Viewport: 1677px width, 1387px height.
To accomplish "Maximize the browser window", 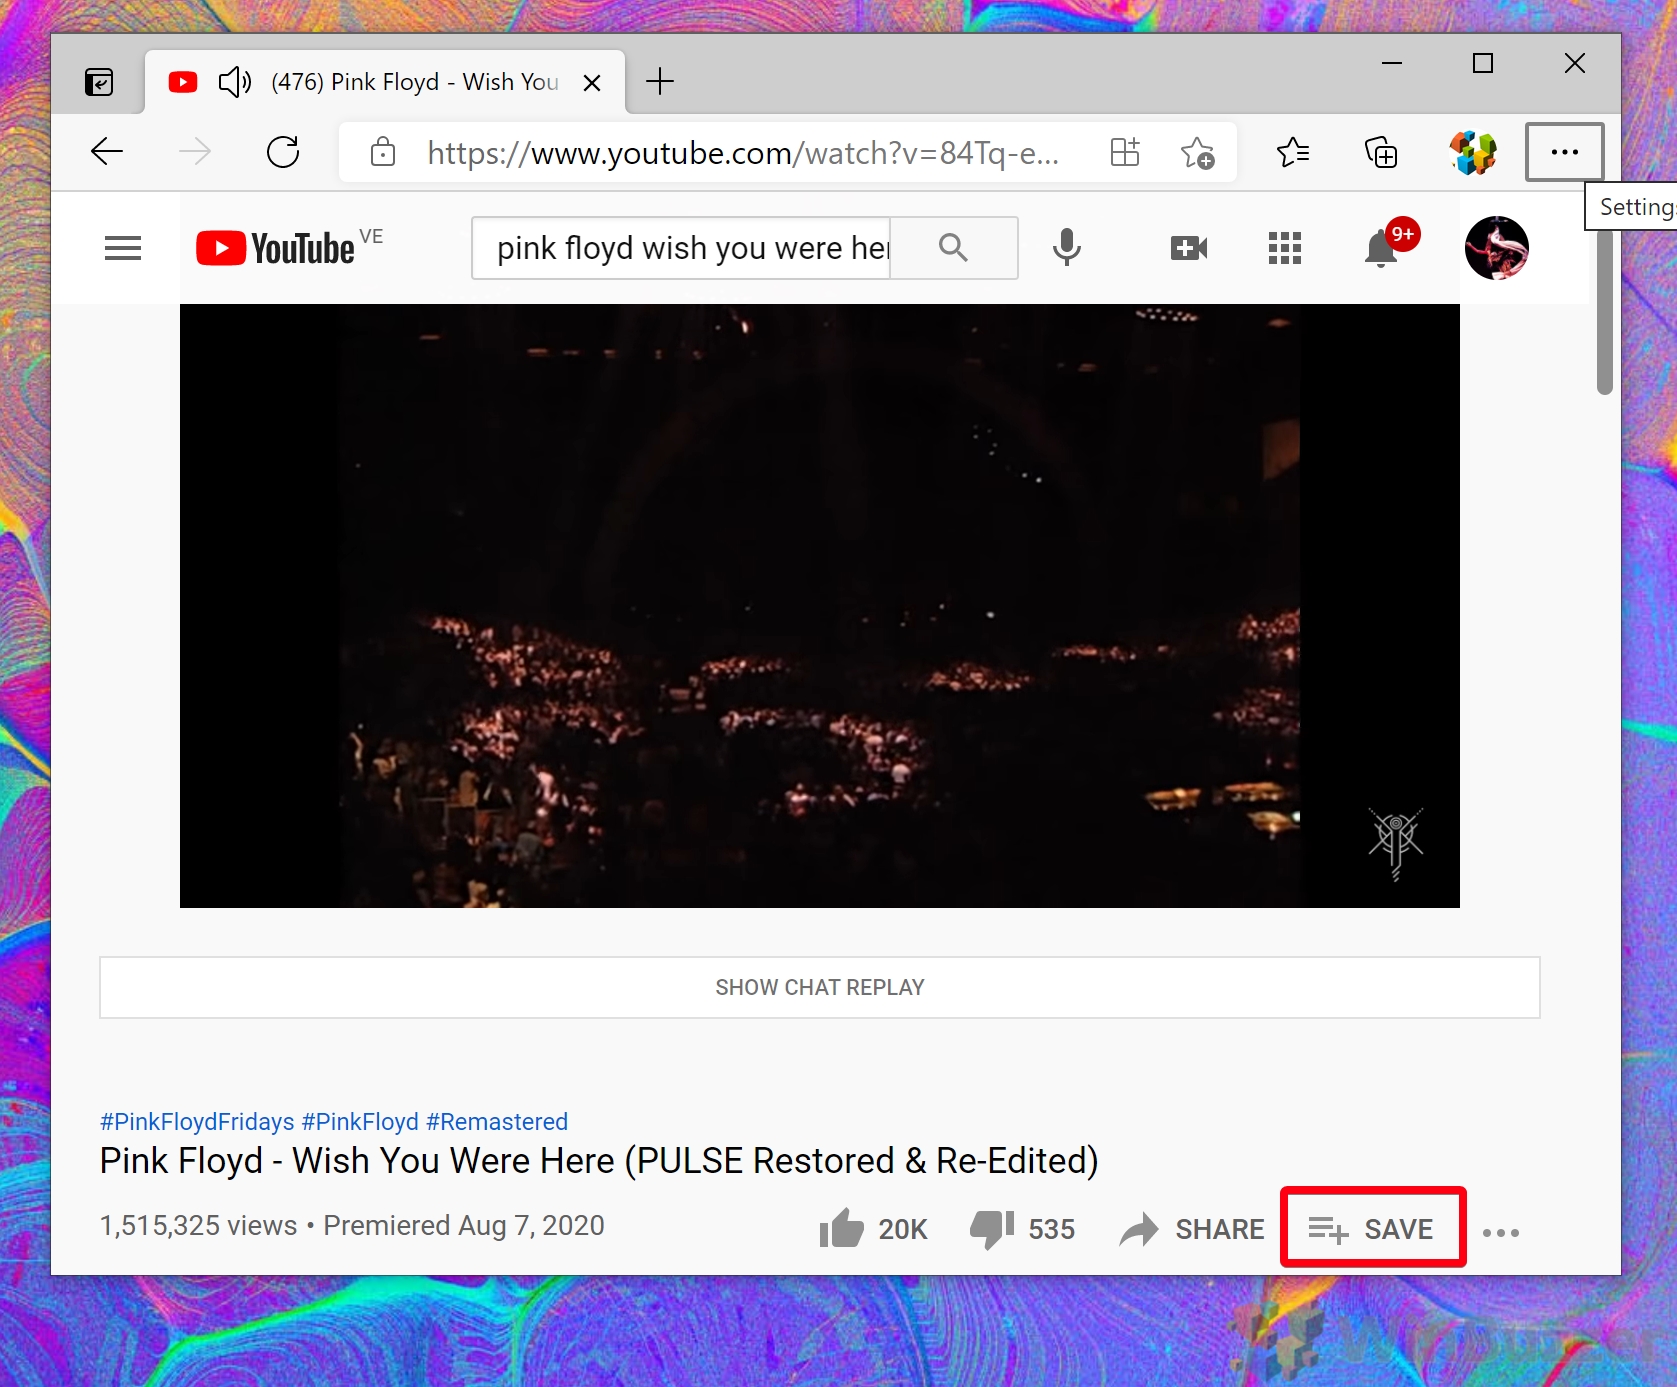I will click(x=1483, y=63).
